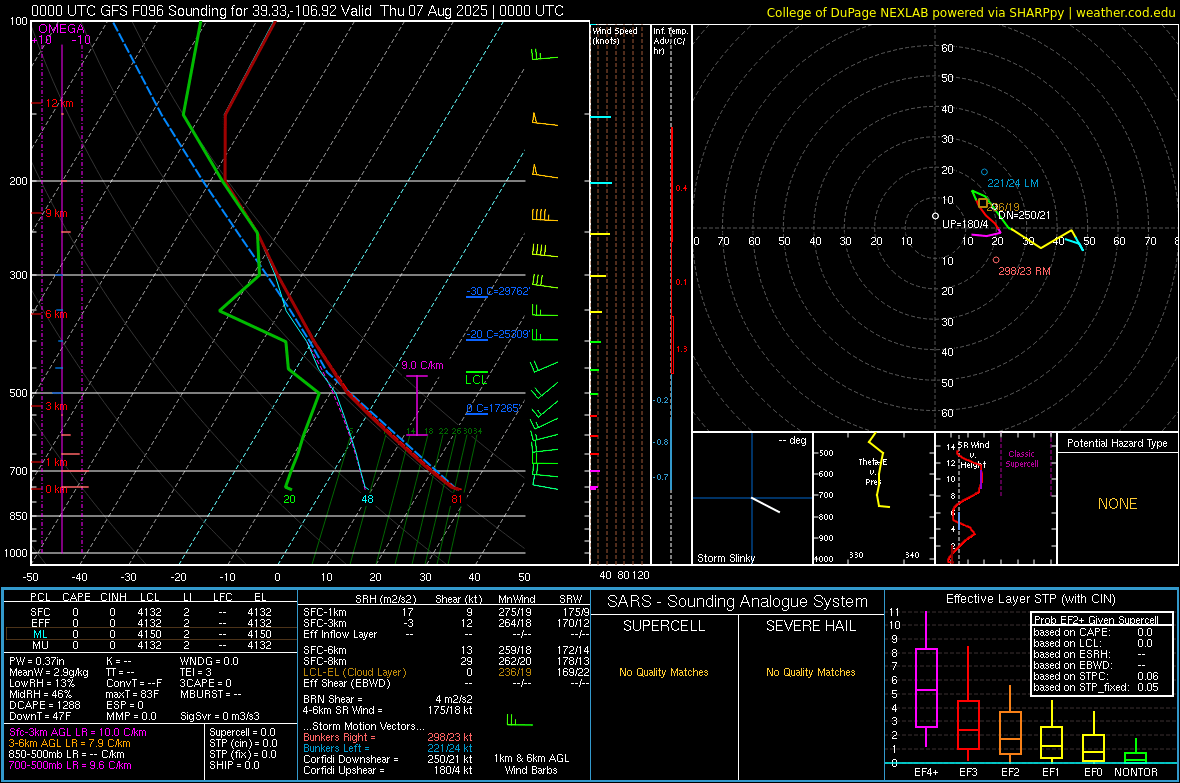Click the Wind Speed (knots) panel header
Image resolution: width=1180 pixels, height=783 pixels.
pos(615,35)
